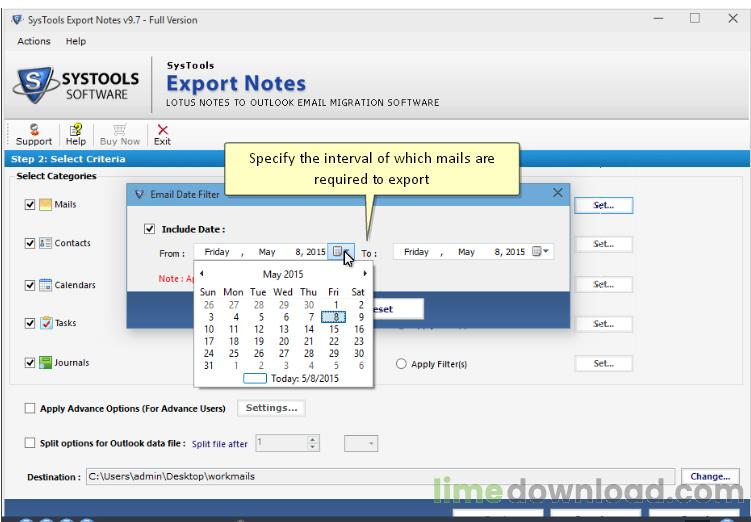Image resolution: width=751 pixels, height=522 pixels.
Task: Select May 23 in the calendar
Action: pos(359,341)
